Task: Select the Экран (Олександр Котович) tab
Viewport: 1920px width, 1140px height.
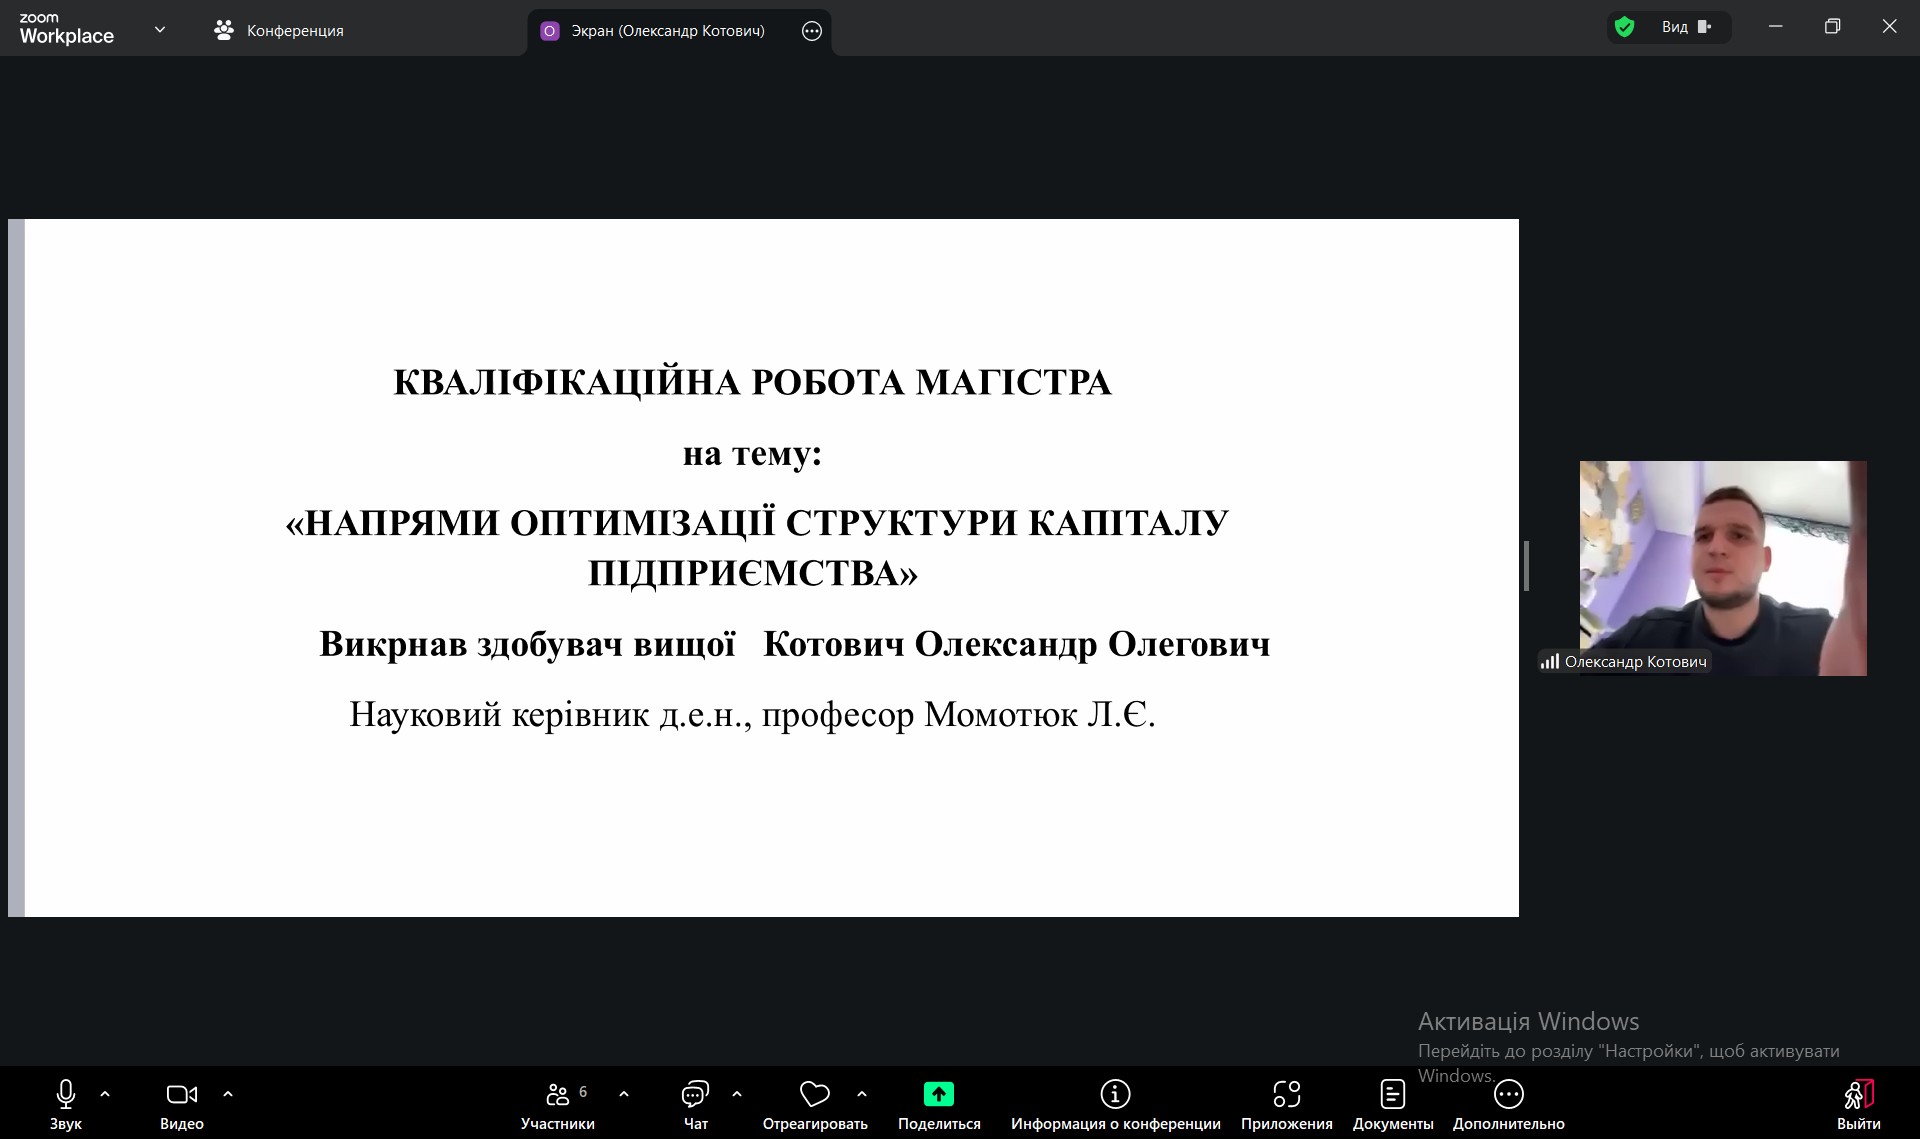Action: click(667, 31)
